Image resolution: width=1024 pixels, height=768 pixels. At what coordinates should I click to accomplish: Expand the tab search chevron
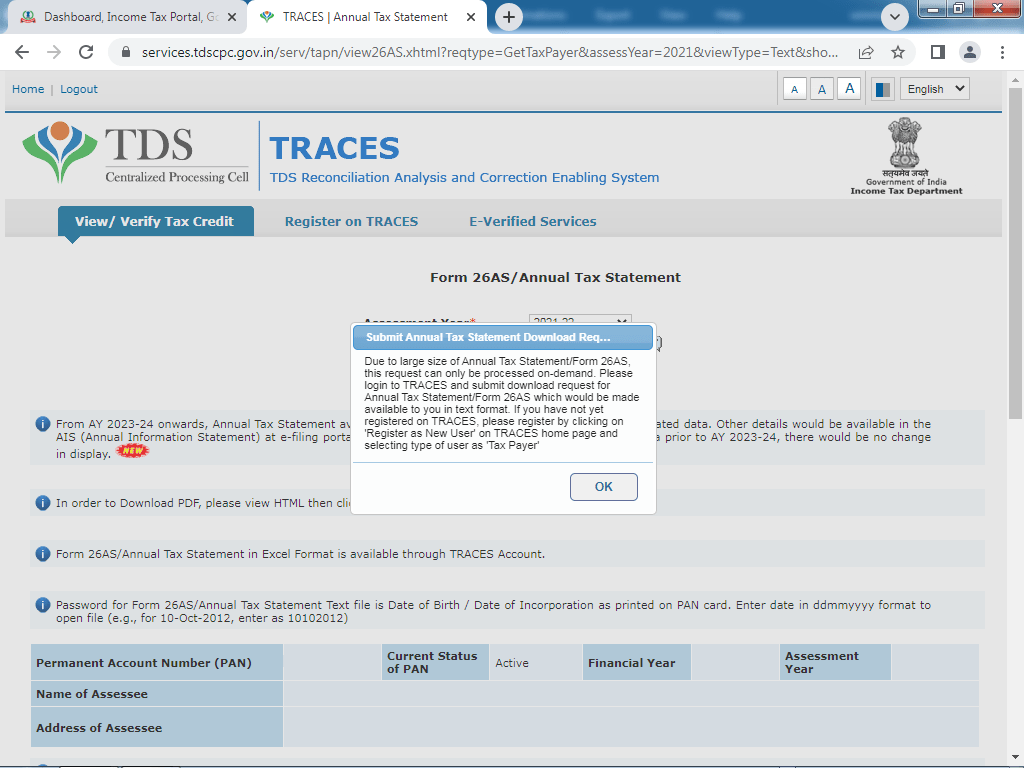[894, 17]
